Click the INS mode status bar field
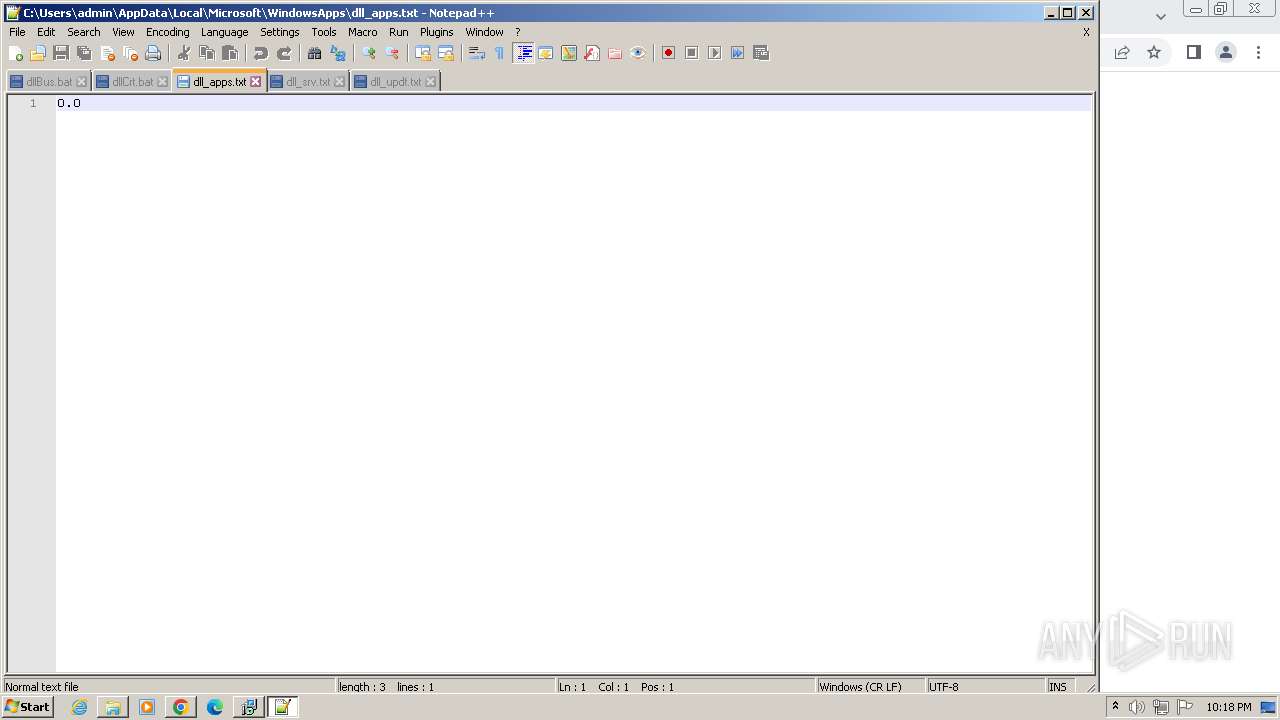 coord(1059,687)
